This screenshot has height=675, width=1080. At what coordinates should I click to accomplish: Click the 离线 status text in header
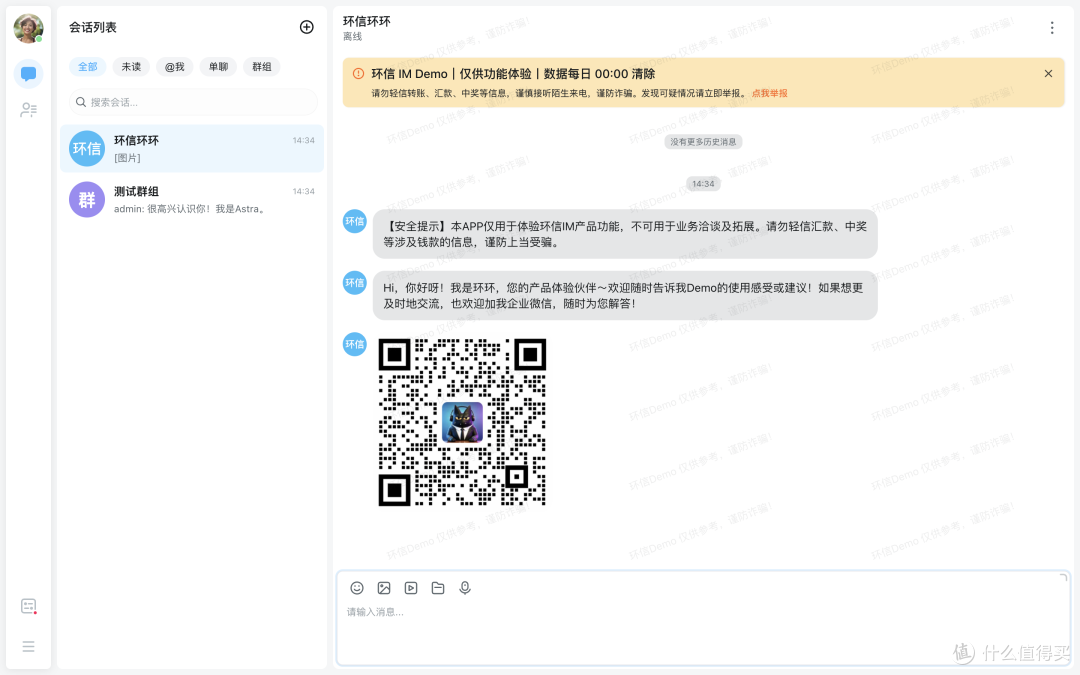click(x=352, y=37)
